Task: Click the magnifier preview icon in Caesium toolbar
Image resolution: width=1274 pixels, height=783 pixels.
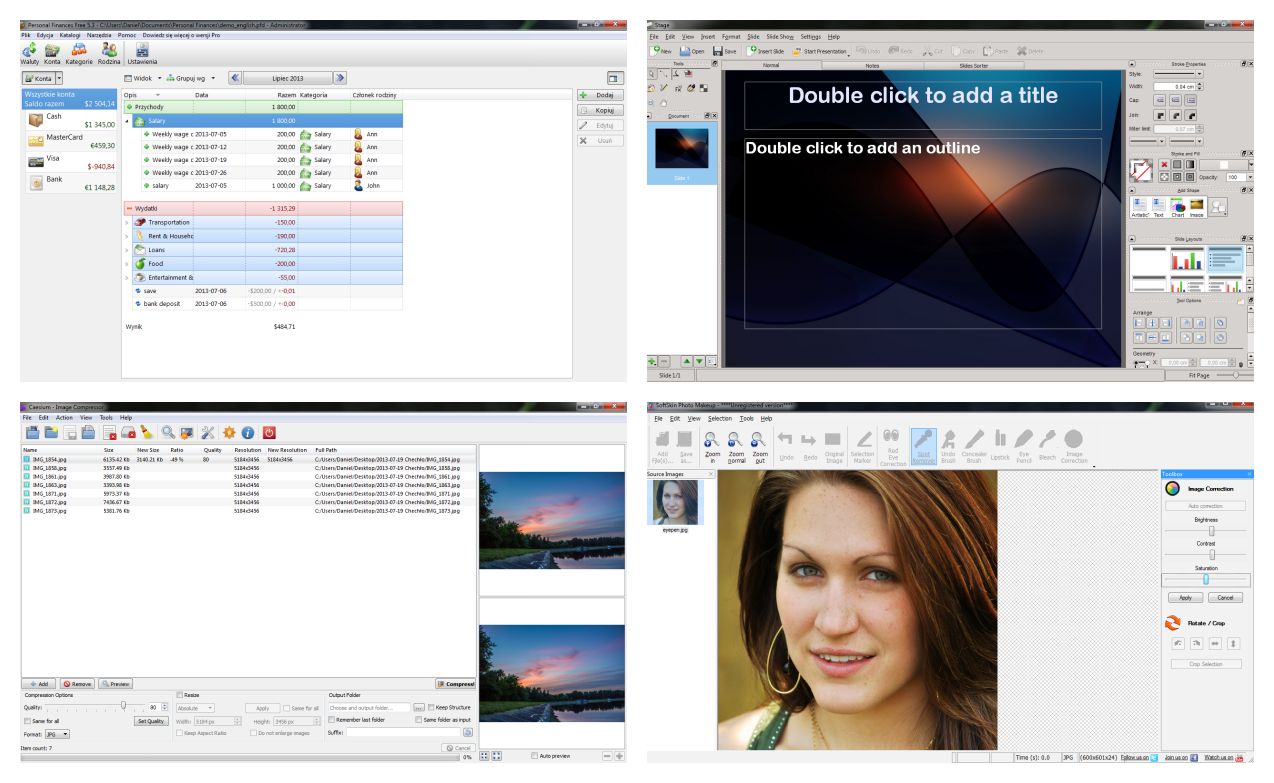Action: pyautogui.click(x=168, y=432)
